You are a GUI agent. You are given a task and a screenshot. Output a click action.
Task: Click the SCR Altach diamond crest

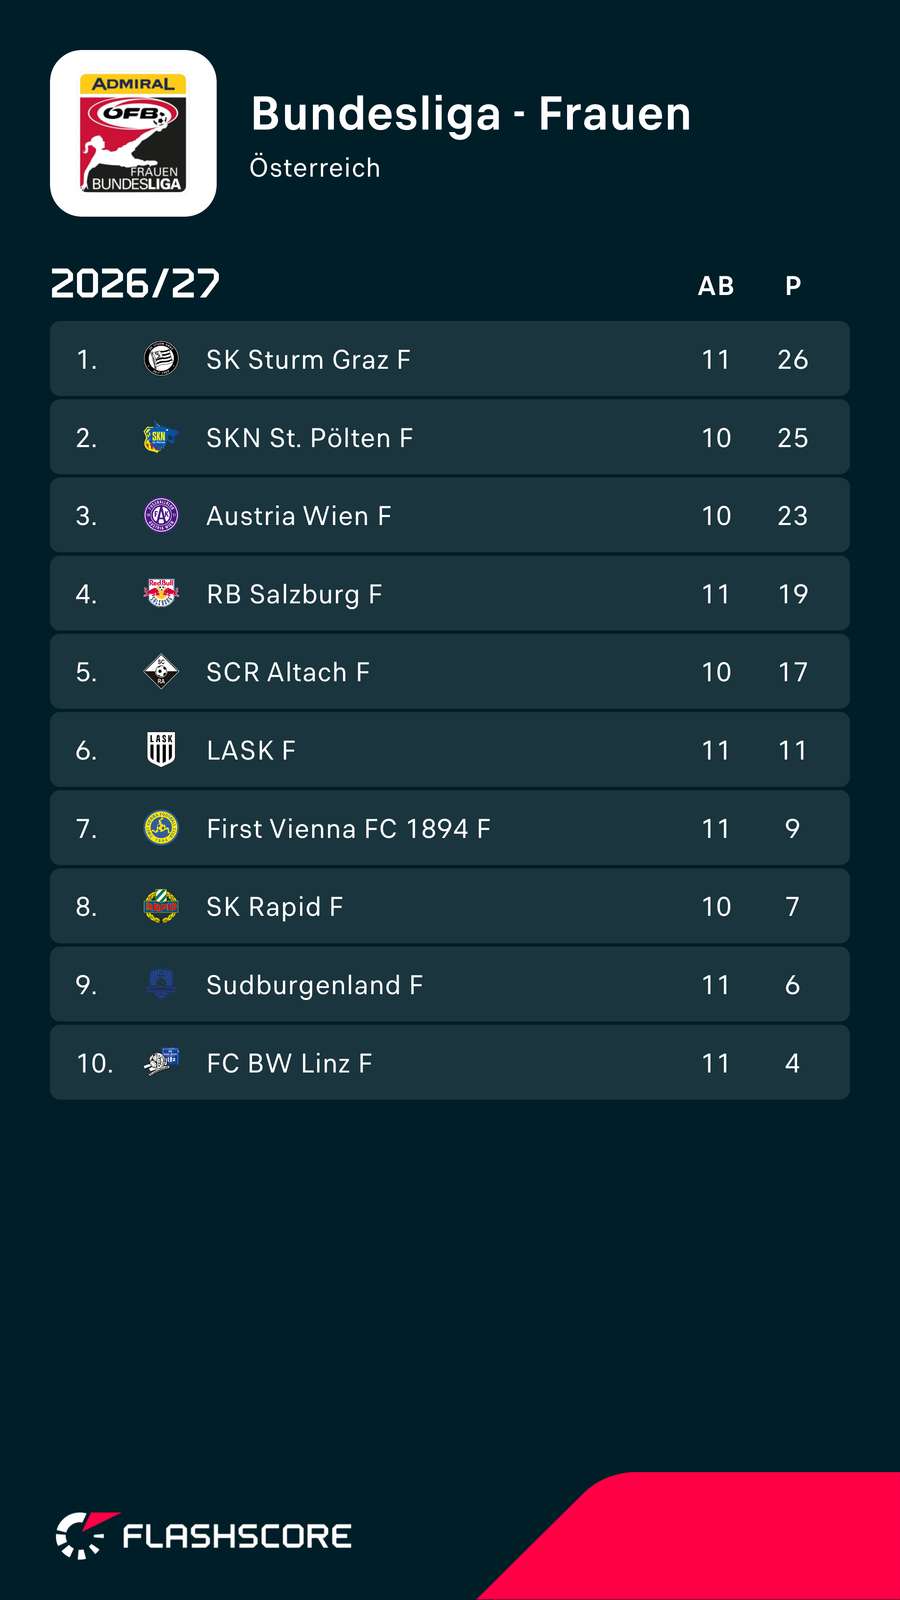pos(161,671)
